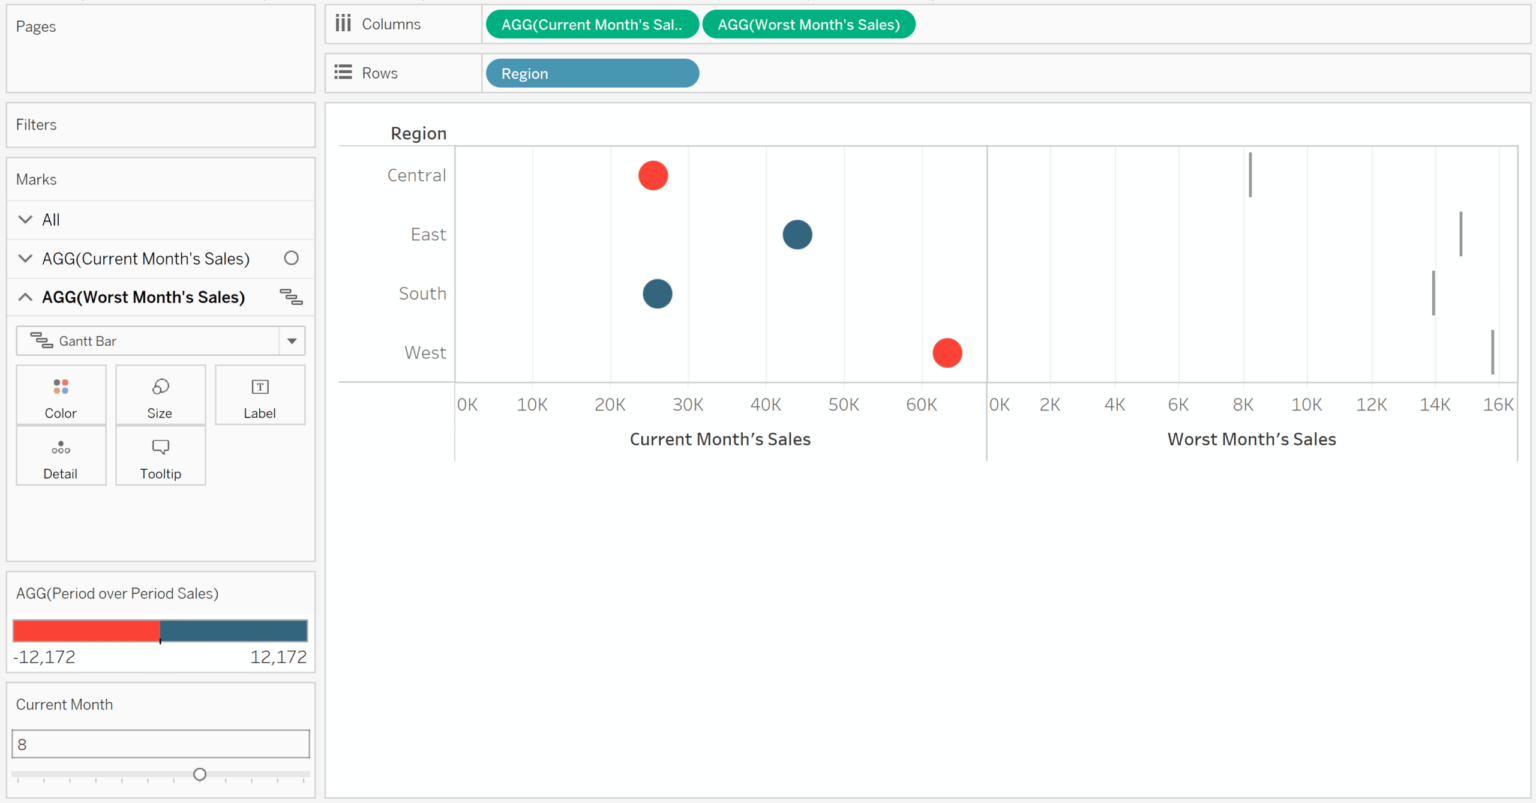Image resolution: width=1536 pixels, height=803 pixels.
Task: Select the red Central region circle mark
Action: [652, 175]
